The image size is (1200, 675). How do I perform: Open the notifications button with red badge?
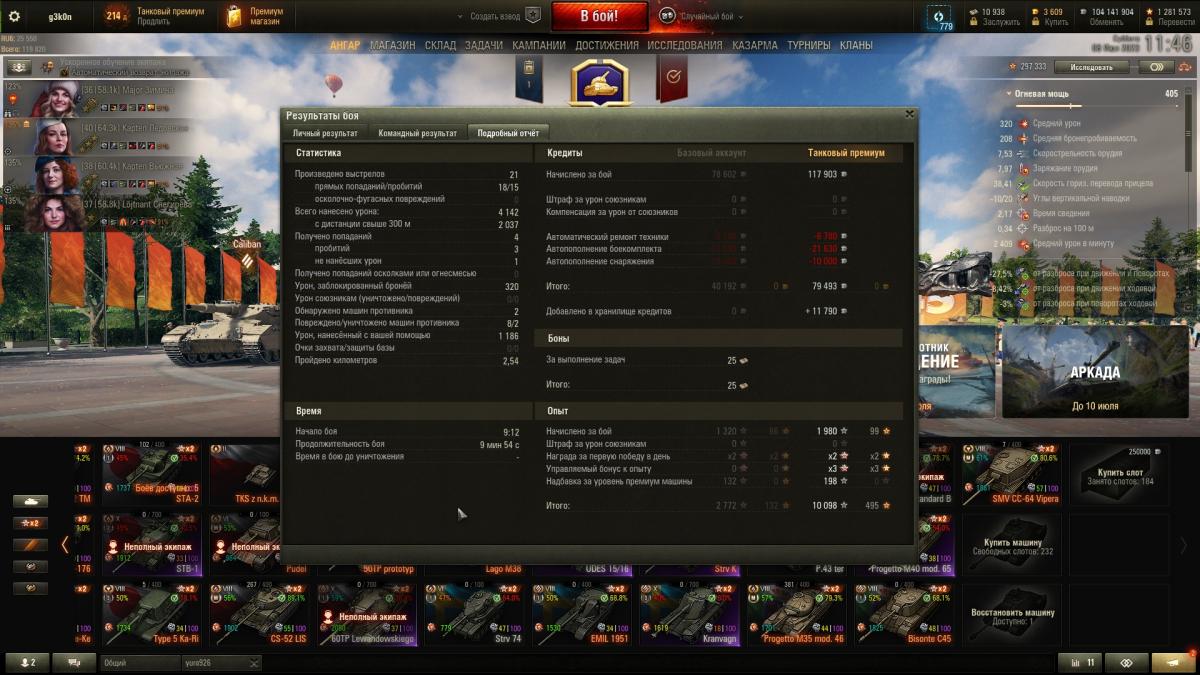pyautogui.click(x=1172, y=662)
